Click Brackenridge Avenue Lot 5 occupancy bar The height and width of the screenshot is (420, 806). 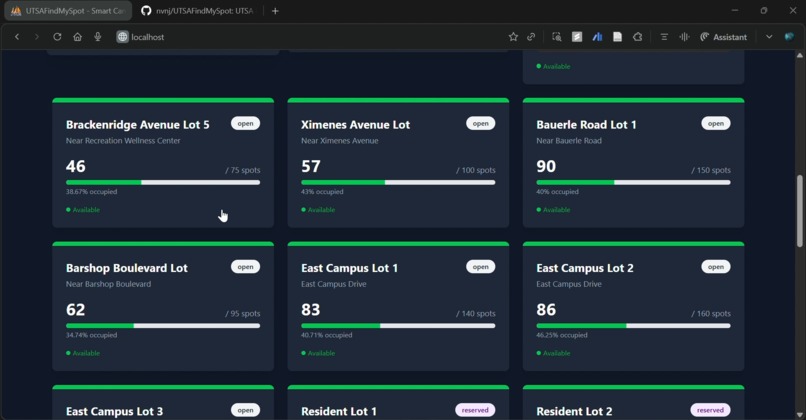163,182
